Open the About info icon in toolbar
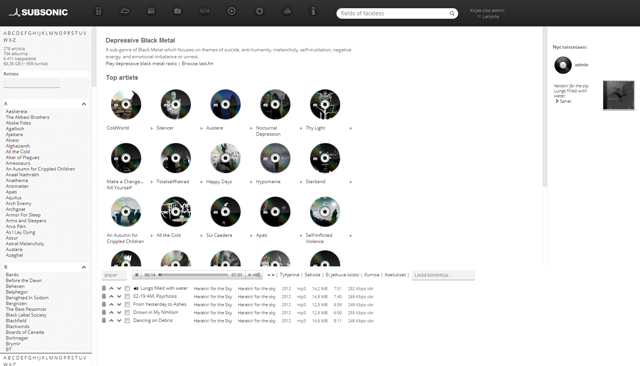The image size is (640, 366). 313,11
